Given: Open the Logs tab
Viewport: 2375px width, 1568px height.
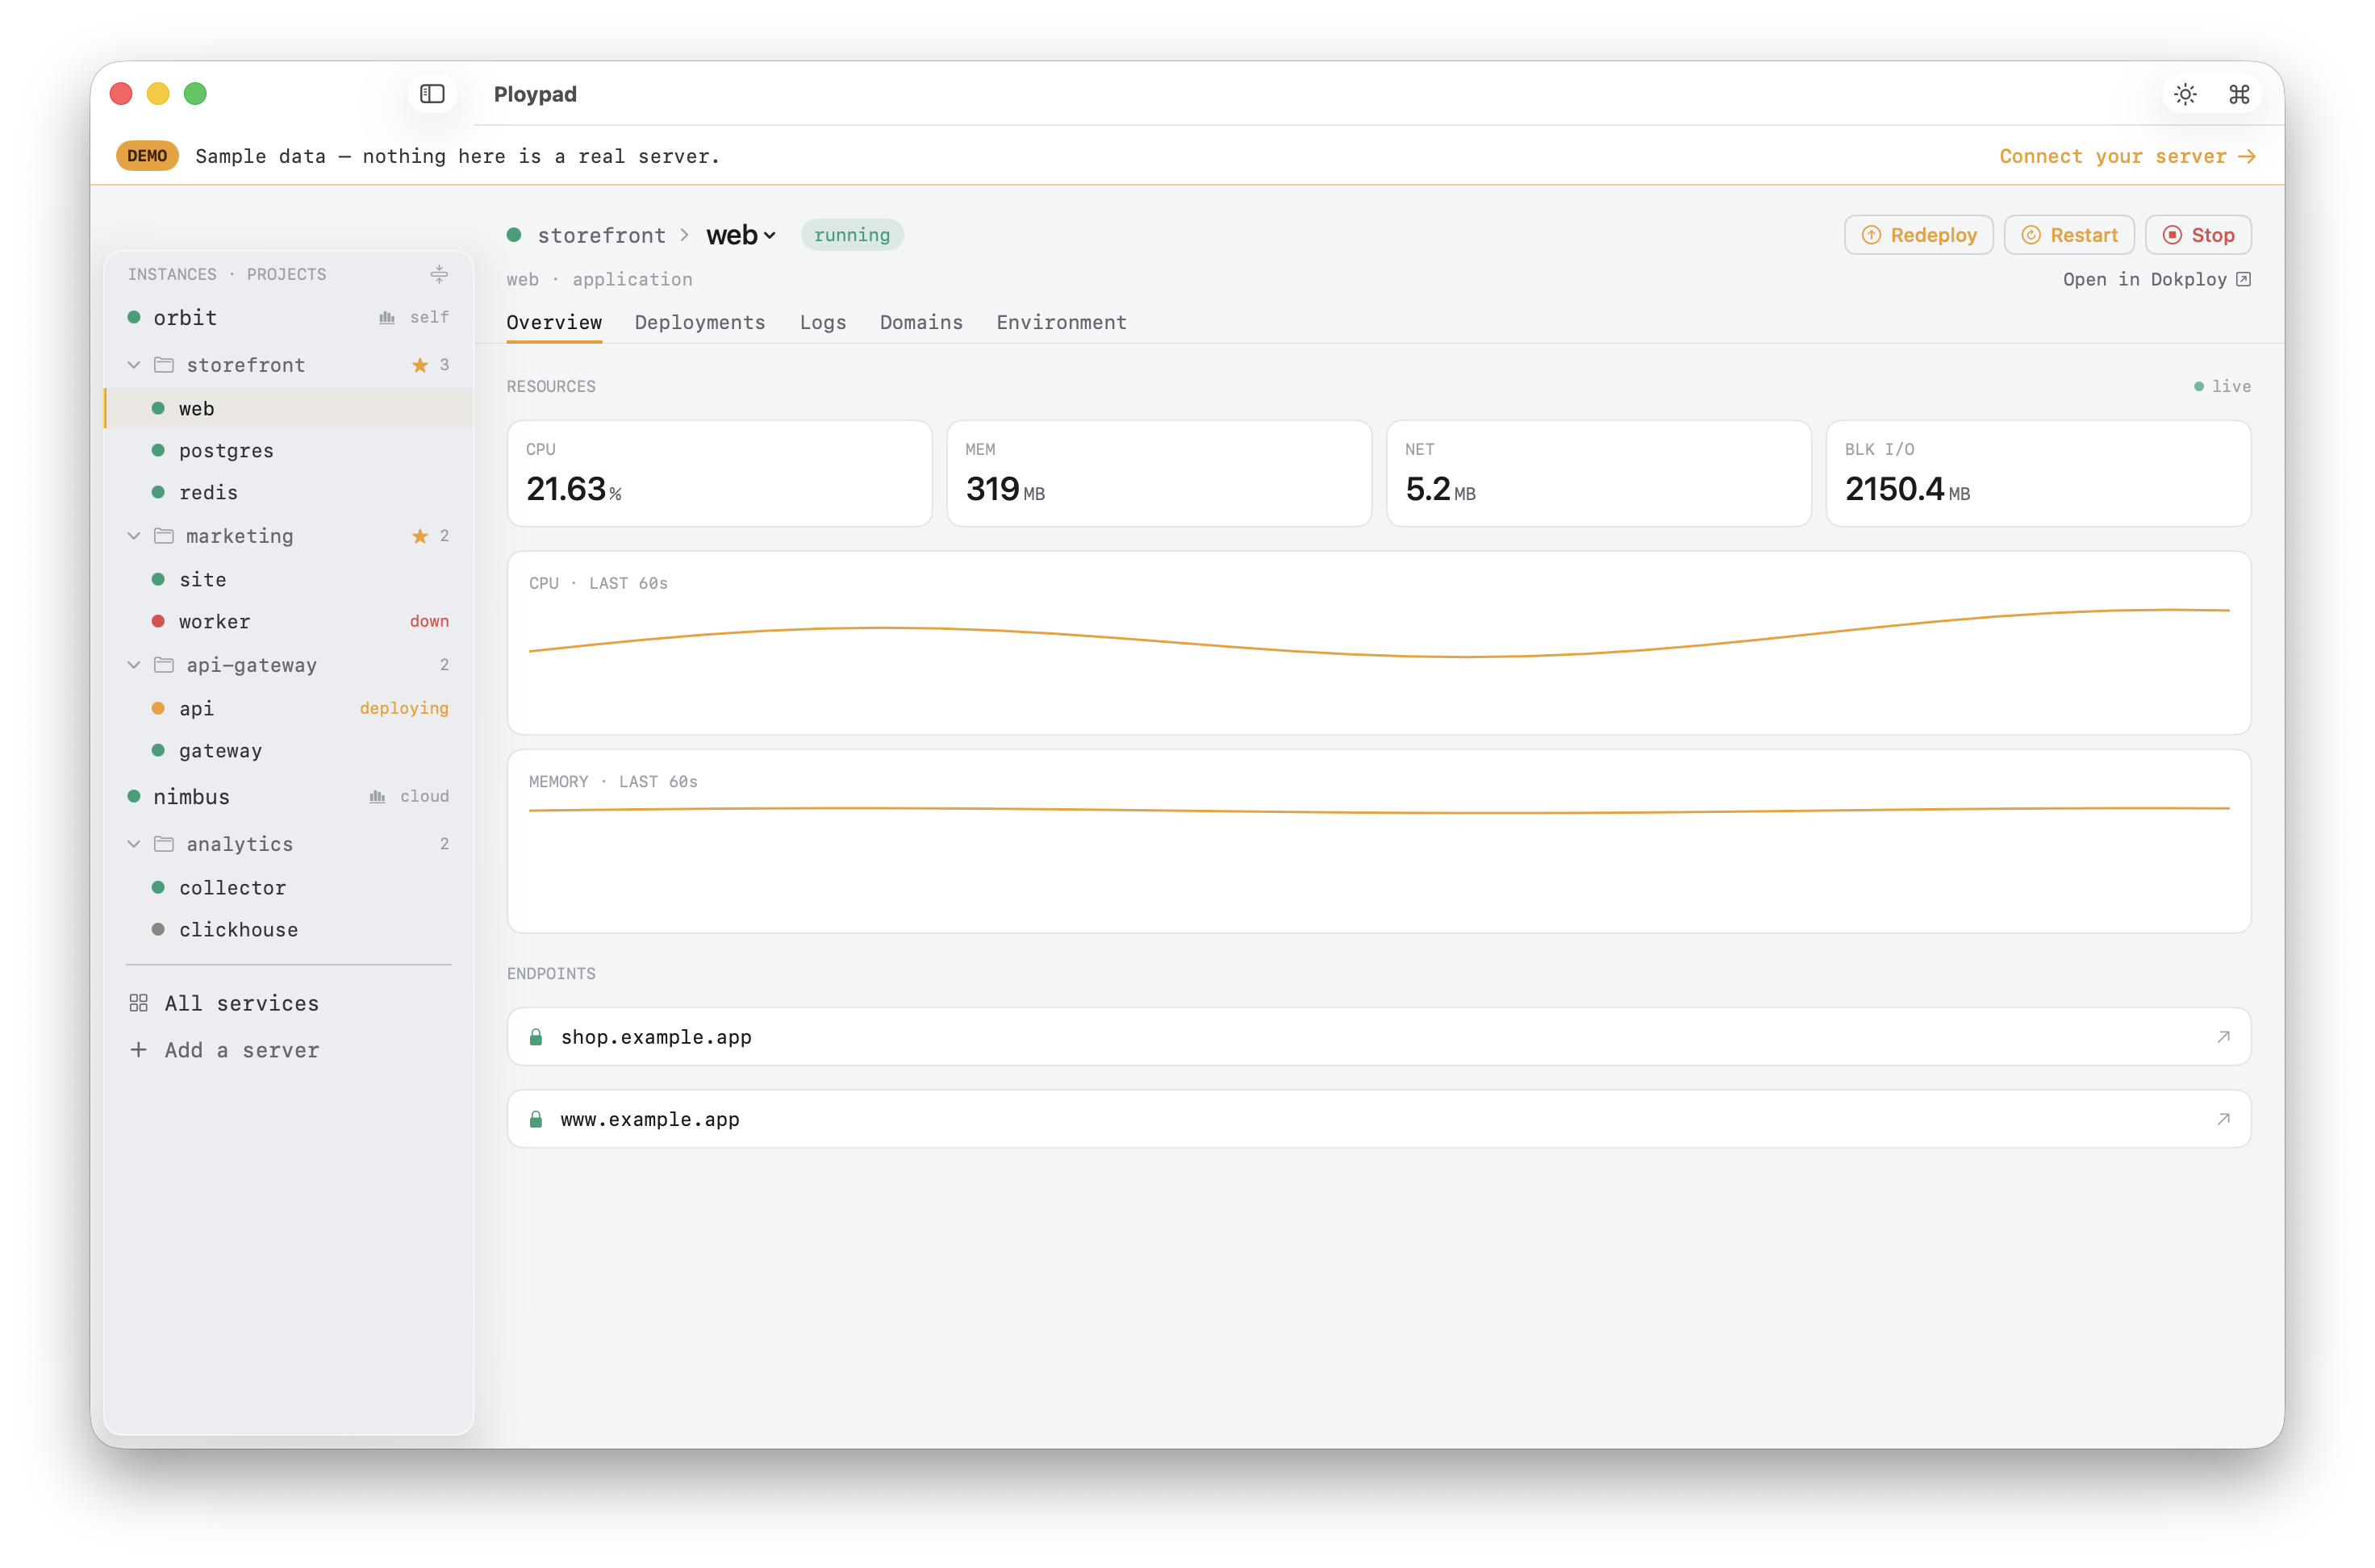Looking at the screenshot, I should (x=823, y=322).
